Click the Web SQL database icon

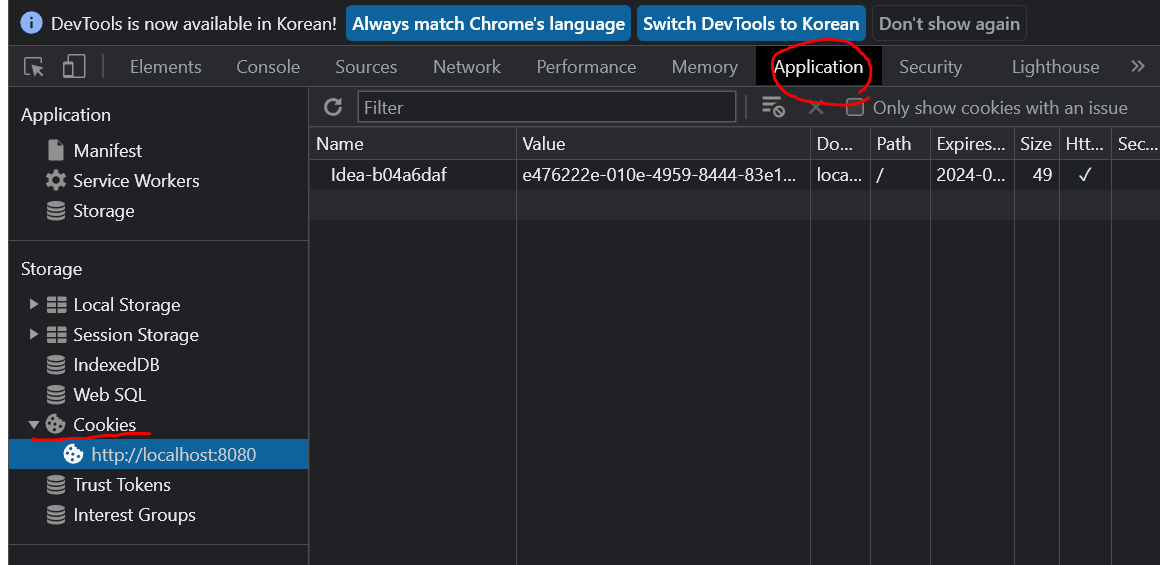tap(55, 395)
